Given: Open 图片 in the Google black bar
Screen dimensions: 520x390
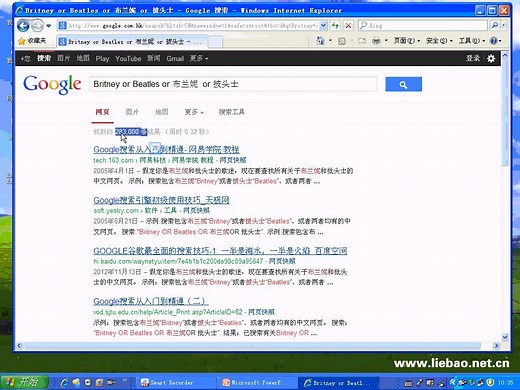Looking at the screenshot, I should point(63,58).
